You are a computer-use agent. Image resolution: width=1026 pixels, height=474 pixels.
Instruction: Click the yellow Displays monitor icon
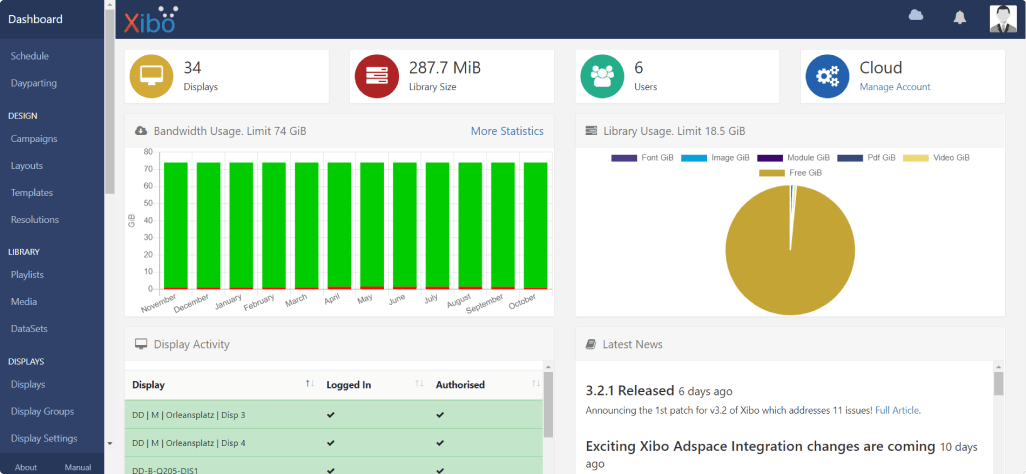pos(152,76)
